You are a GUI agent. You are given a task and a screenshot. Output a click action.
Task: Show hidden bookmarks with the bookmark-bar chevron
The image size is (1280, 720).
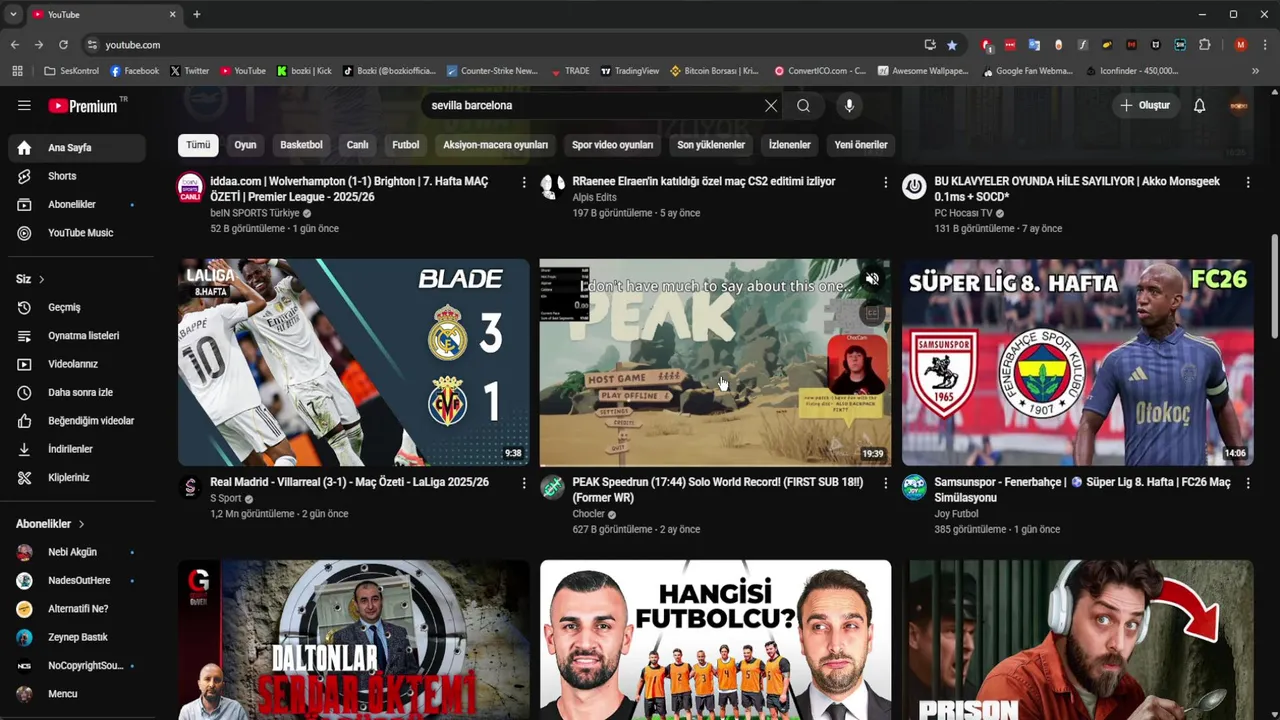click(1255, 71)
